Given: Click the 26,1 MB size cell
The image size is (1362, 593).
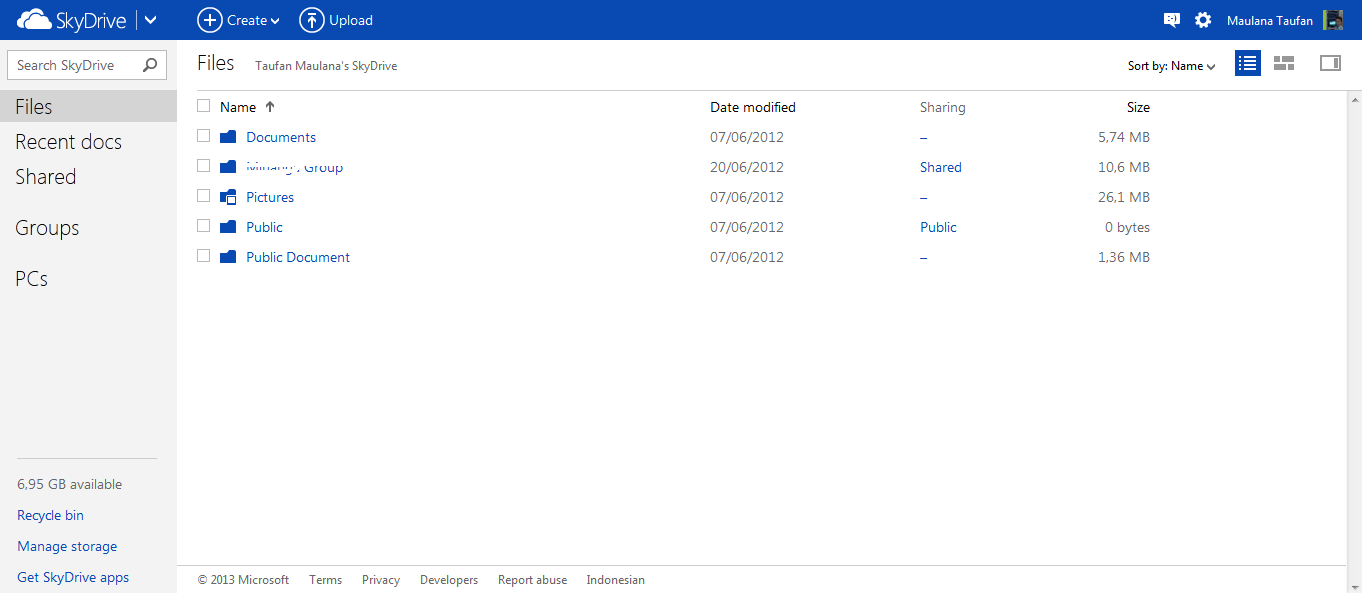Looking at the screenshot, I should pos(1124,197).
